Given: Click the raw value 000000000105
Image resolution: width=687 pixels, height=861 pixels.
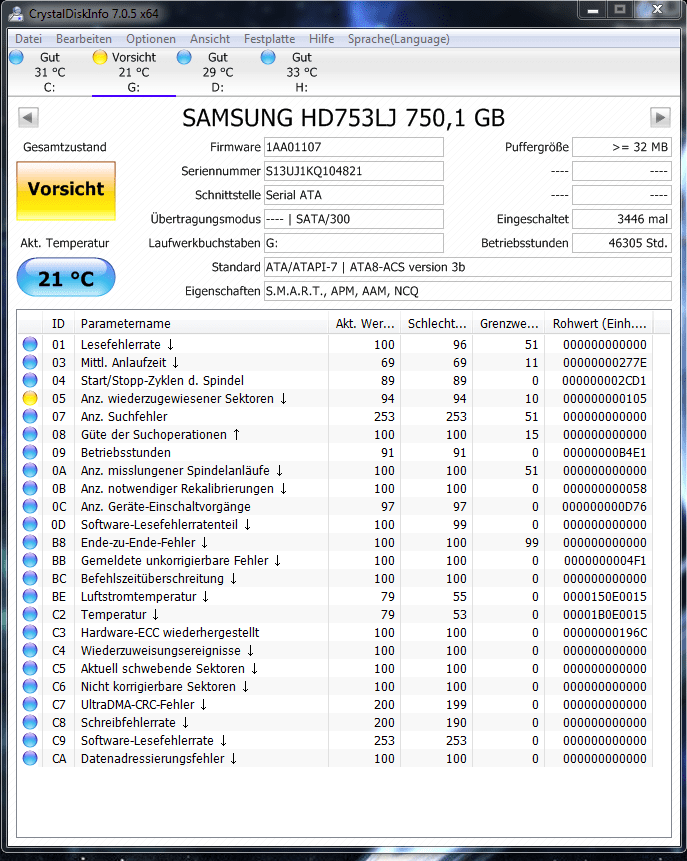Looking at the screenshot, I should 605,399.
